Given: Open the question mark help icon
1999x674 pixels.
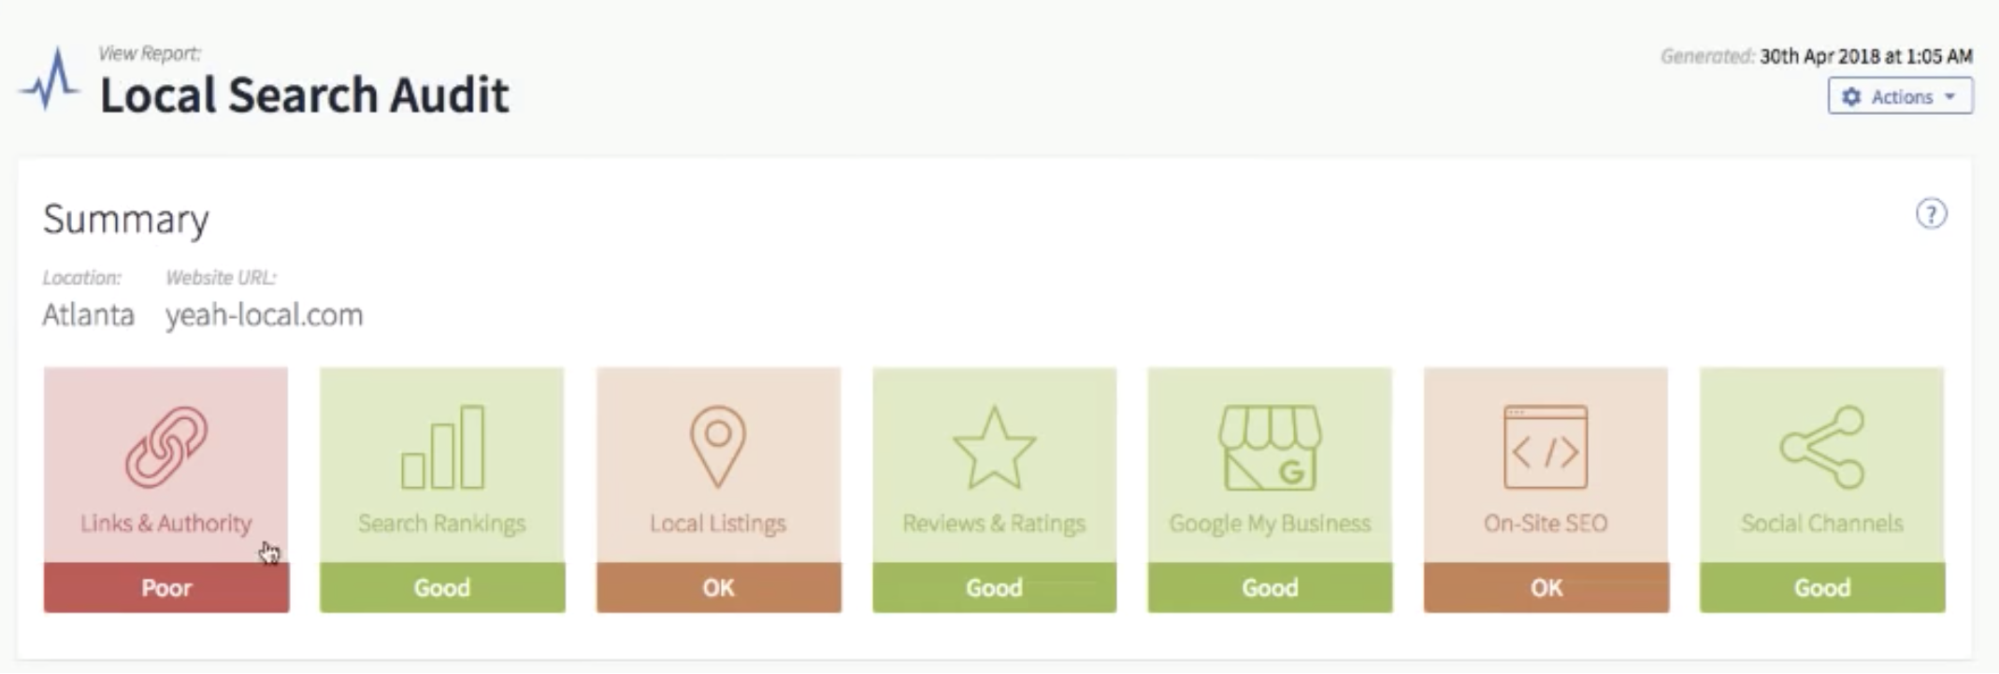Looking at the screenshot, I should click(1931, 214).
